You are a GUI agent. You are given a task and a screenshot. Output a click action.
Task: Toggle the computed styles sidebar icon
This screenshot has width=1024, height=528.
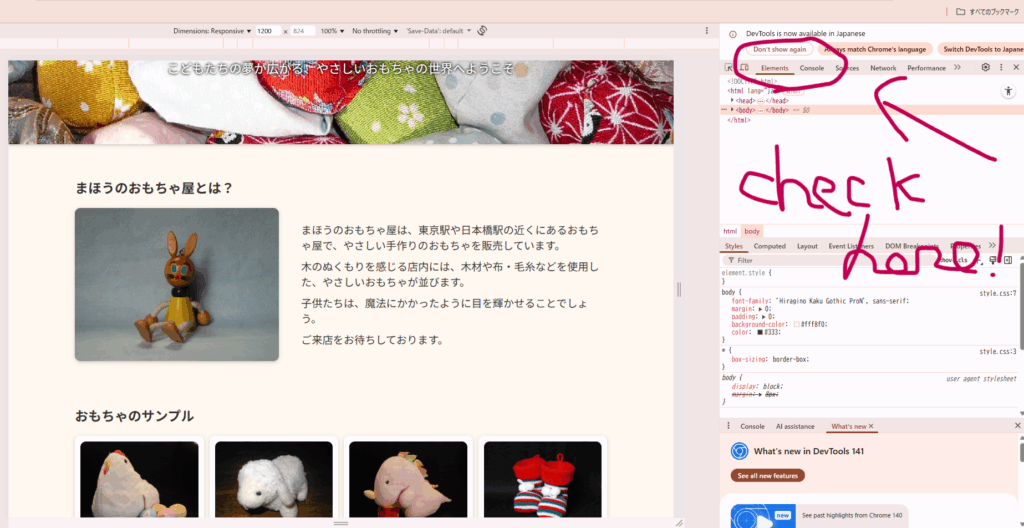(1008, 260)
